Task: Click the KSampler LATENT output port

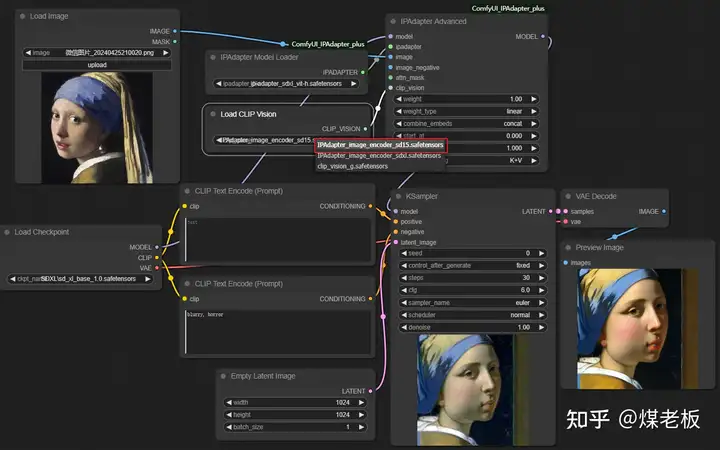Action: coord(551,212)
